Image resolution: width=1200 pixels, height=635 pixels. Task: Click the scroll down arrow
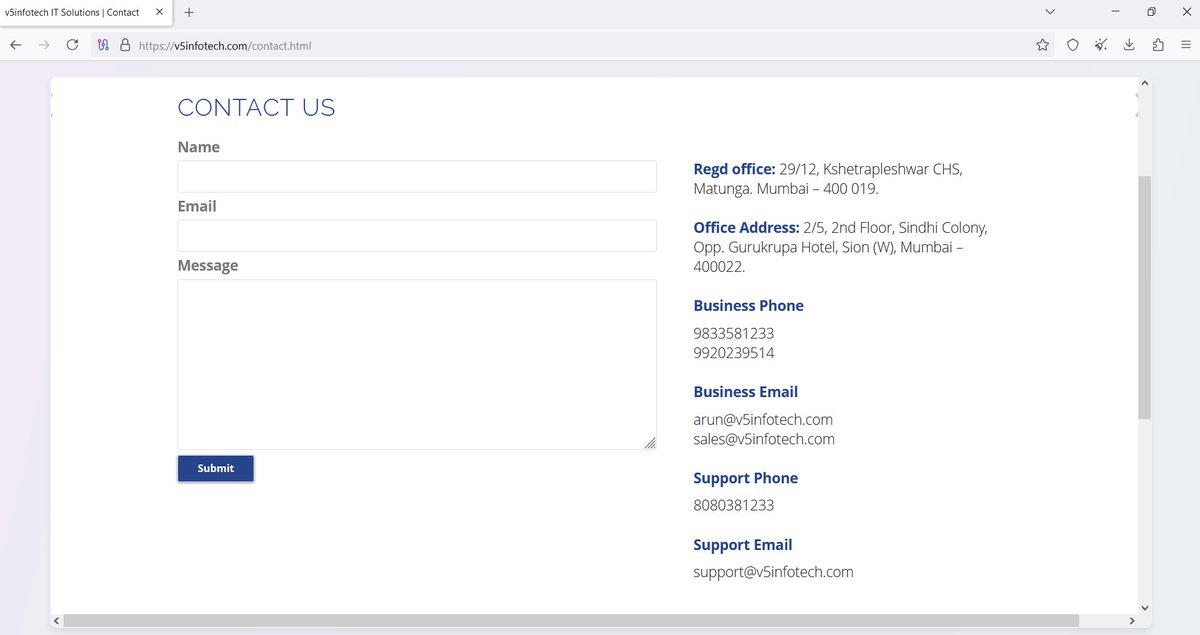[1144, 607]
